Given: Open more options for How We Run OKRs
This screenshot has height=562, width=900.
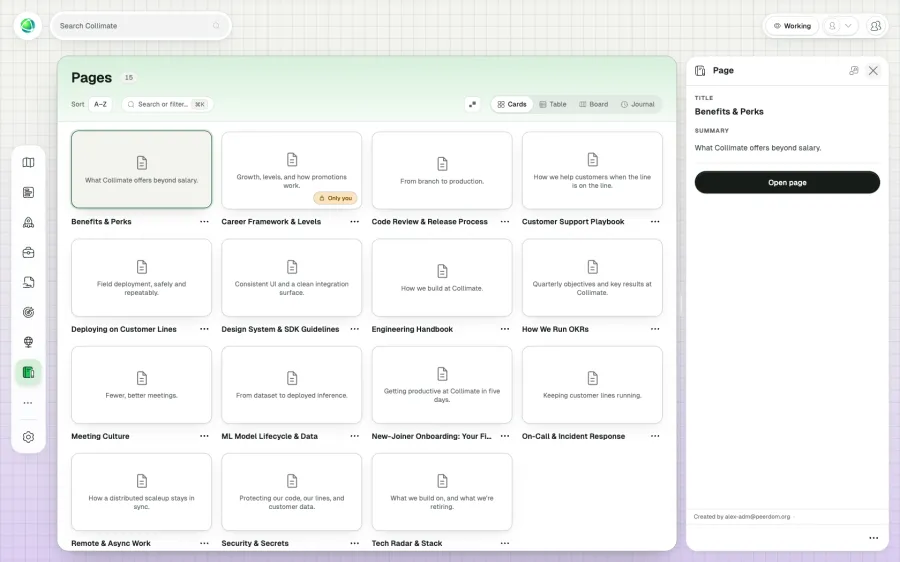Looking at the screenshot, I should point(655,329).
